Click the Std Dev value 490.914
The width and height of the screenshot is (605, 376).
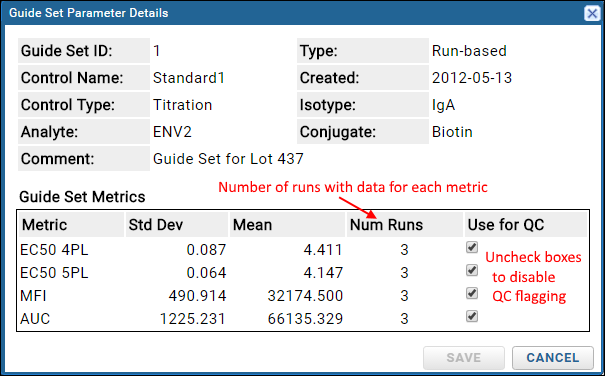click(197, 296)
